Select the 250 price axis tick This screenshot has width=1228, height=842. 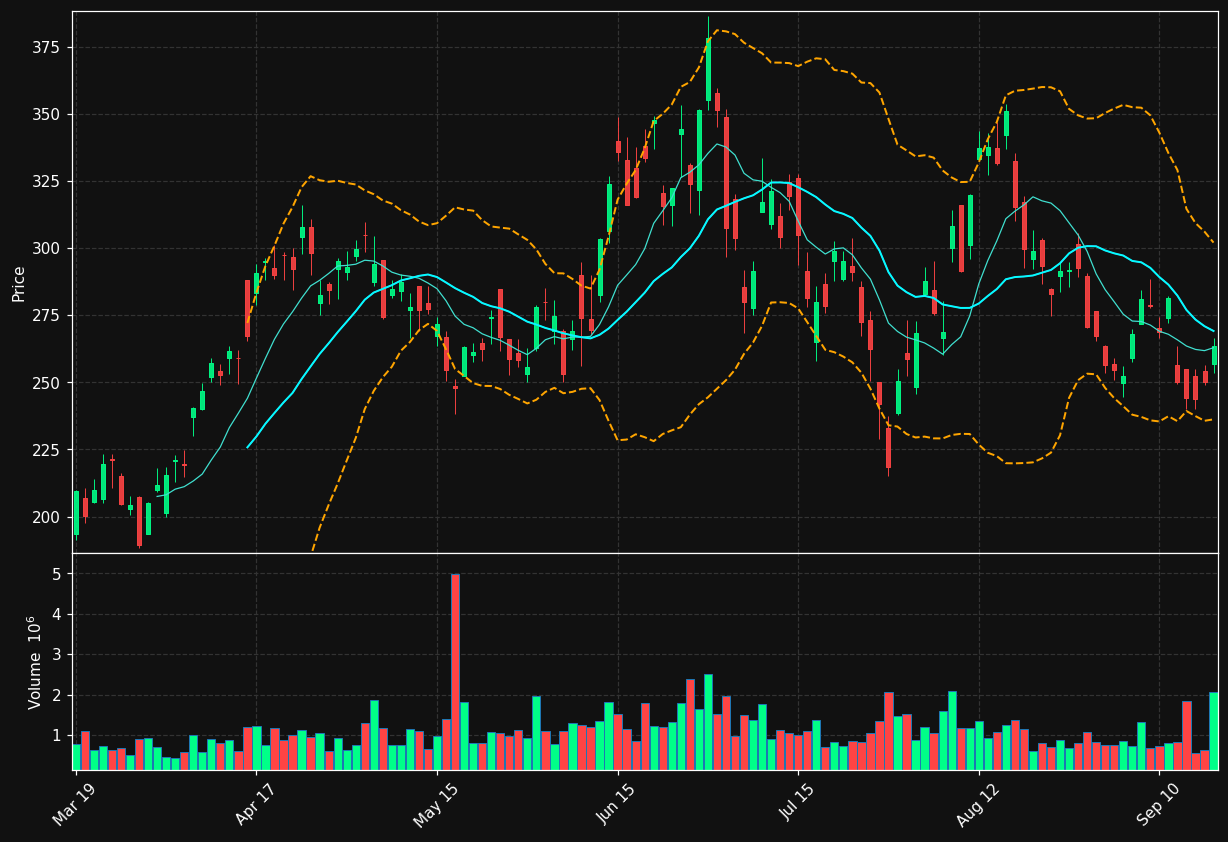[x=48, y=383]
